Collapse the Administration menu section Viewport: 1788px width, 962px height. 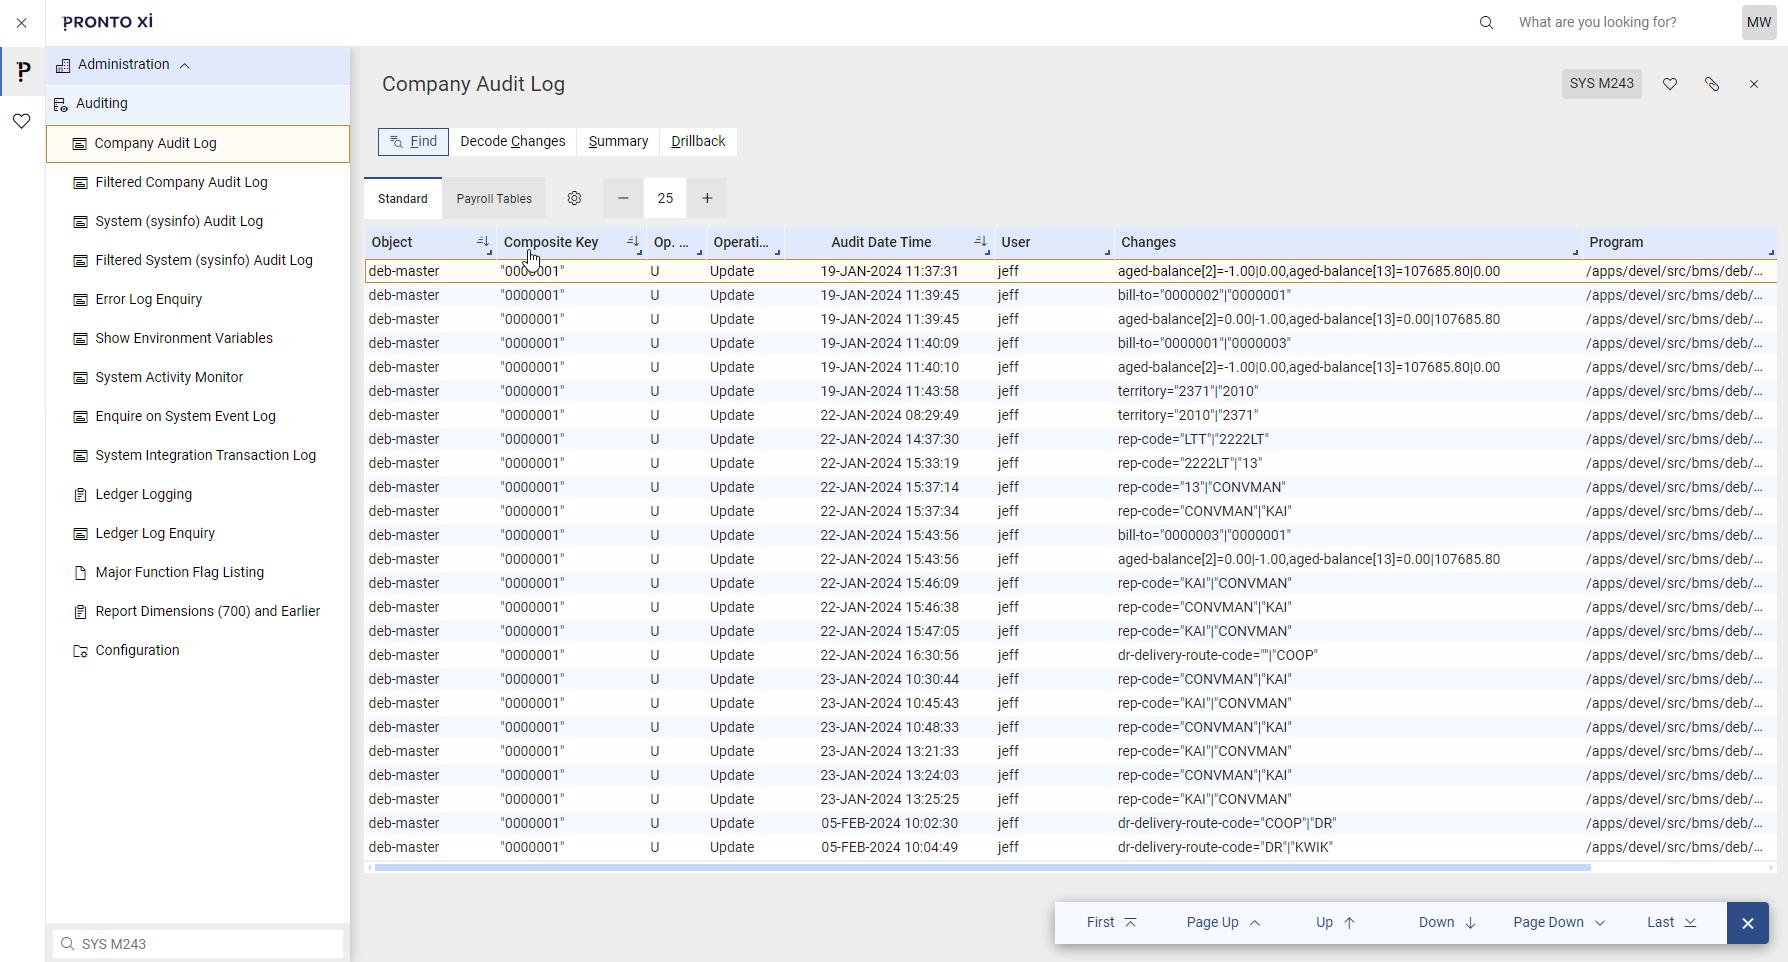(x=184, y=65)
